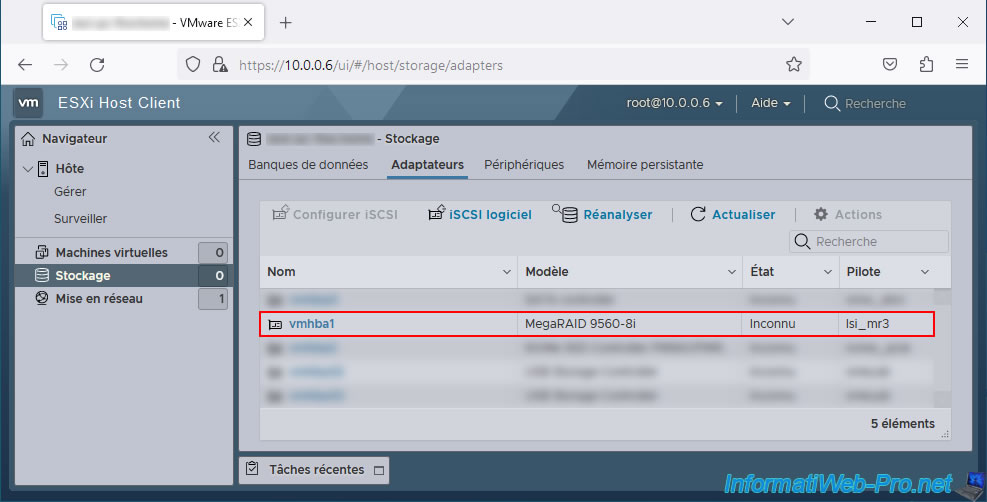
Task: Click the padlock site security icon
Action: click(220, 65)
